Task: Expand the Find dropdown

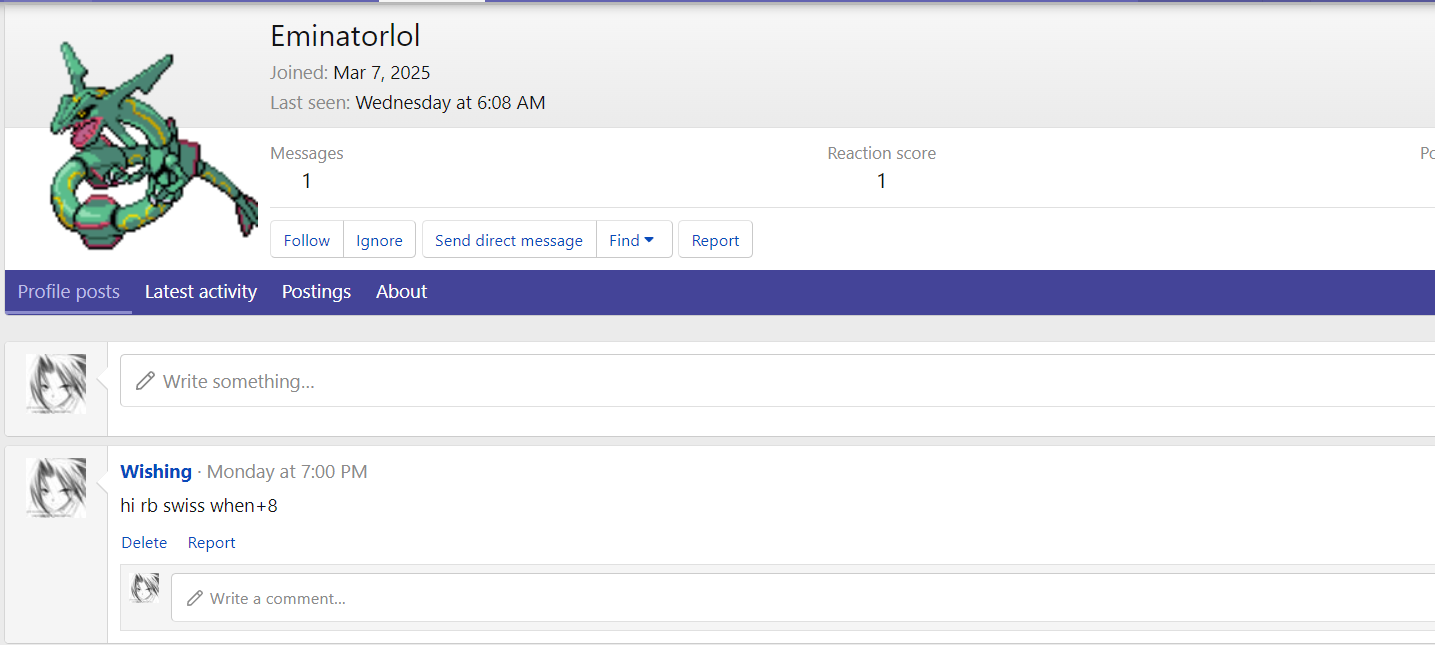Action: 634,240
